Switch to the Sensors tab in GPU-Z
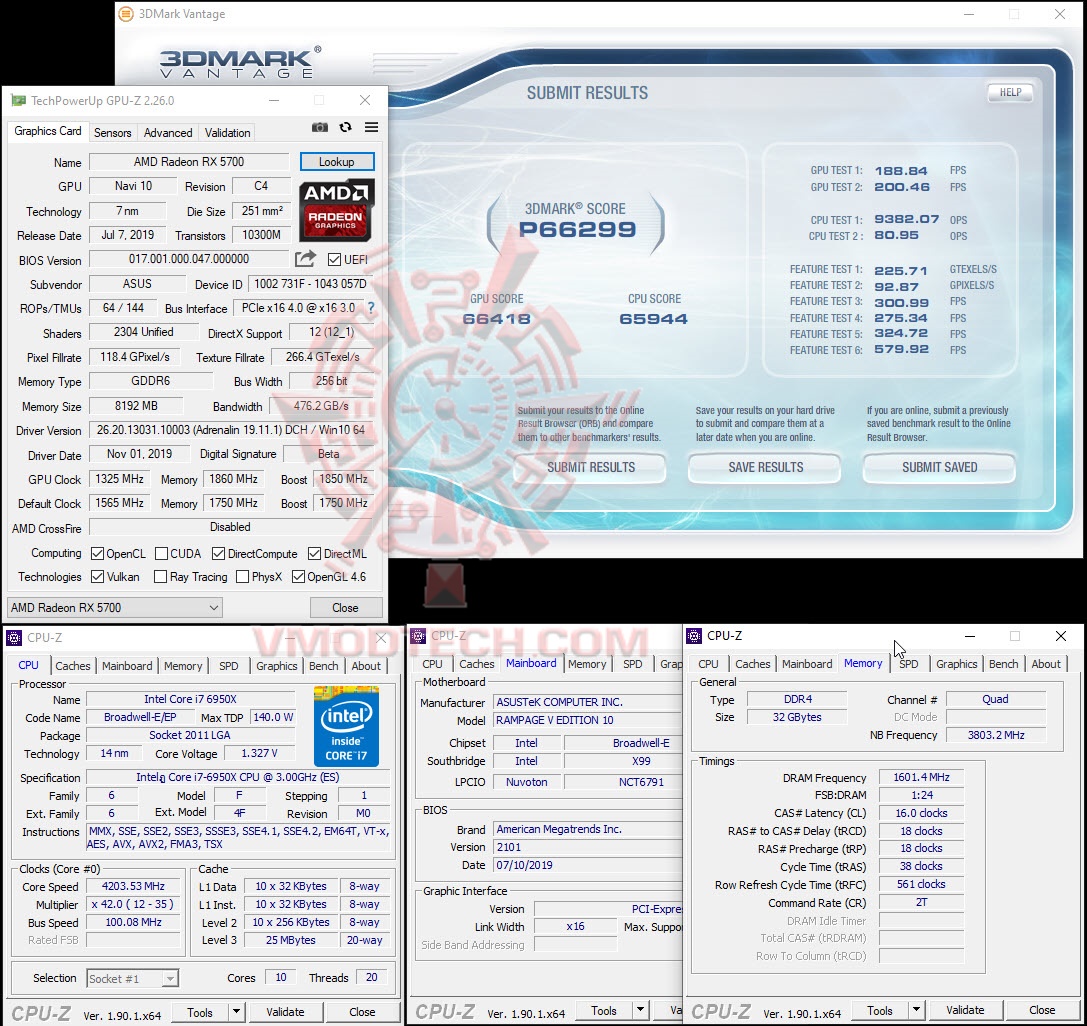The width and height of the screenshot is (1087, 1026). point(112,132)
